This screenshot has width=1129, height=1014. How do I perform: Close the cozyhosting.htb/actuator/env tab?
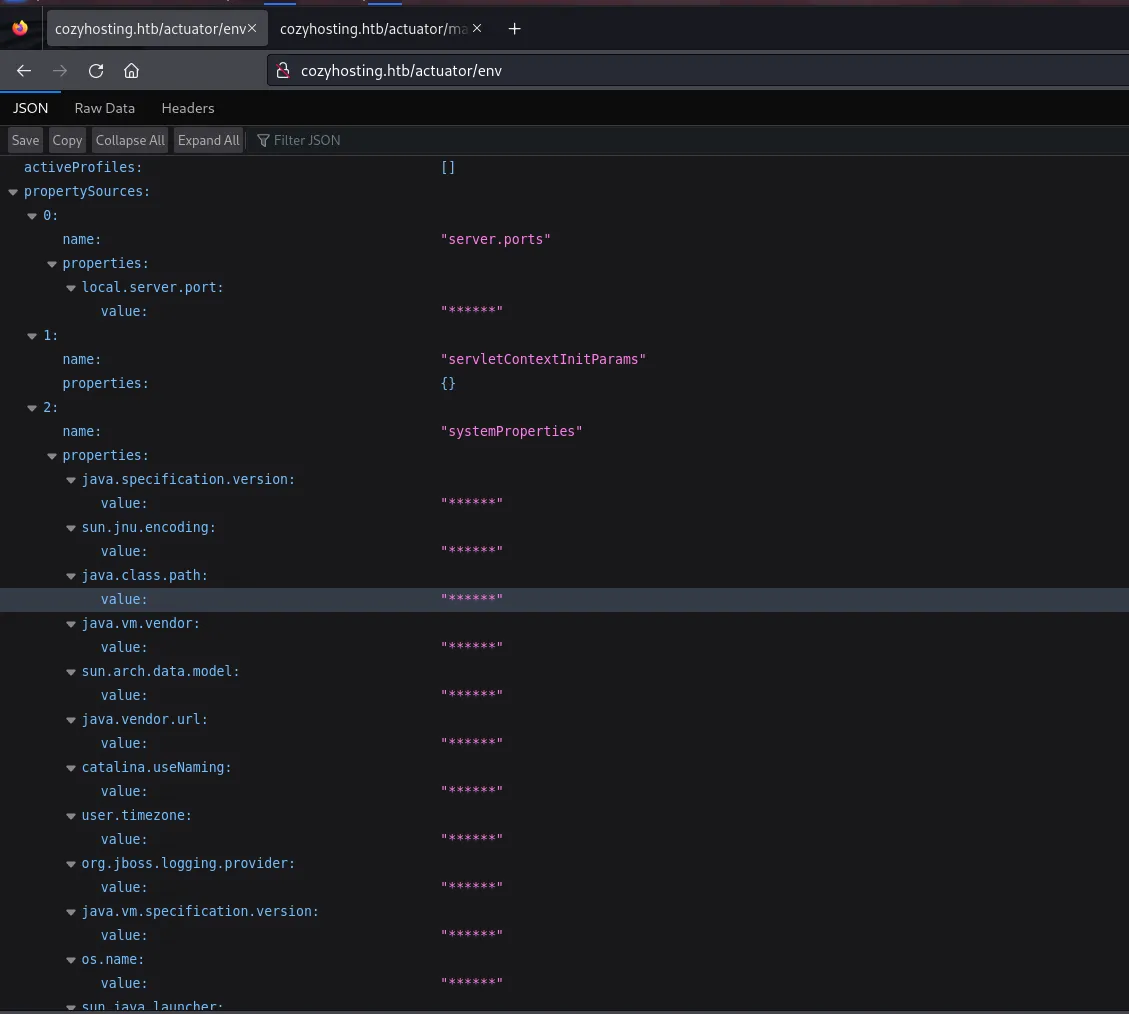coord(252,28)
